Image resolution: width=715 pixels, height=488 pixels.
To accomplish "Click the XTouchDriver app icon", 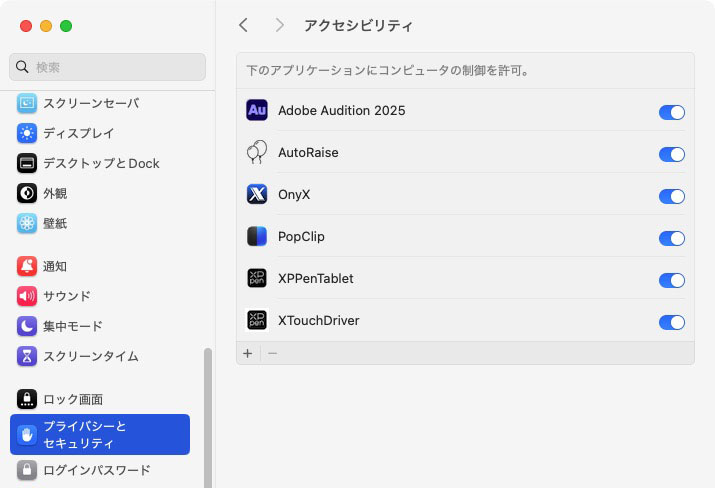I will pyautogui.click(x=257, y=321).
